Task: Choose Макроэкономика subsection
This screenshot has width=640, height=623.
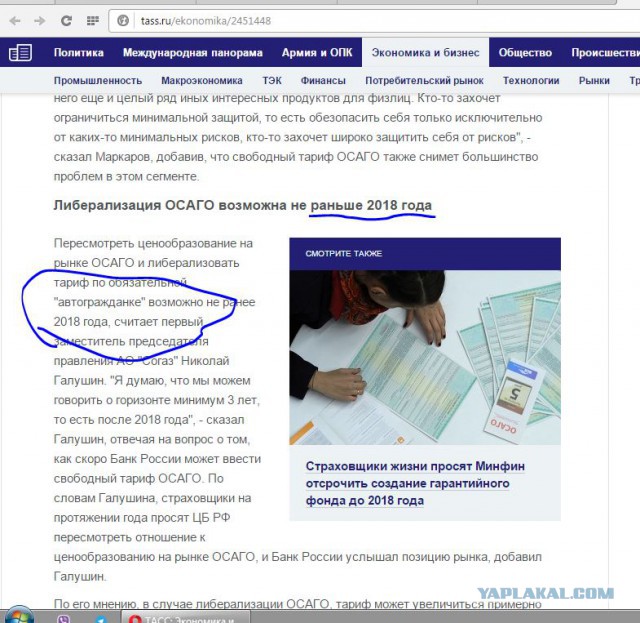Action: (x=202, y=80)
